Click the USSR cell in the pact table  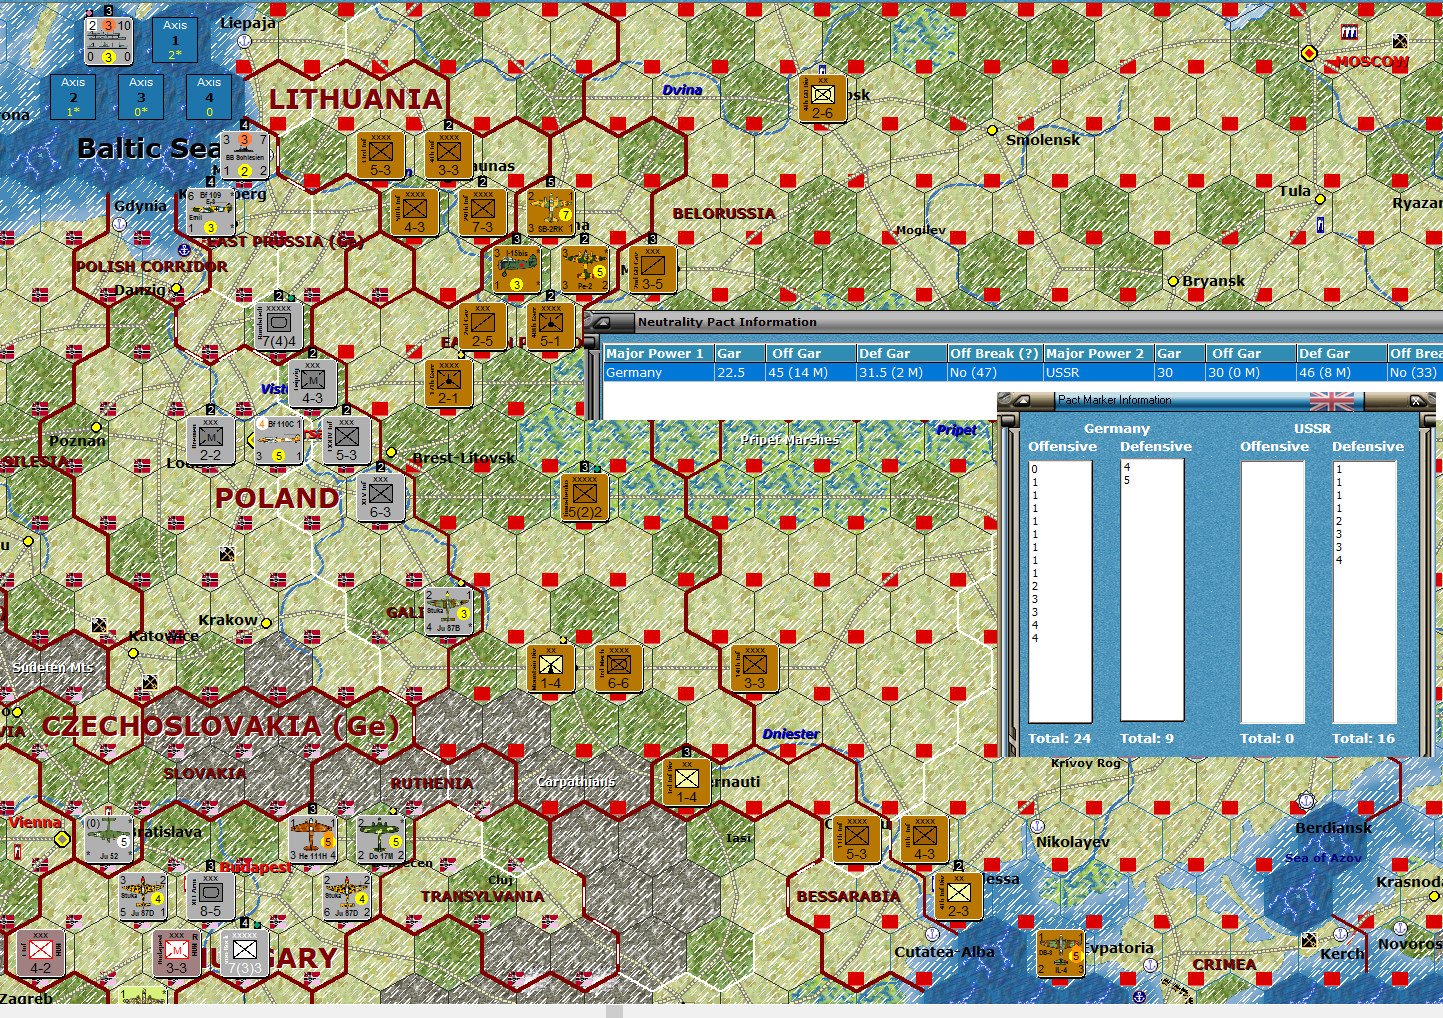tap(1098, 372)
